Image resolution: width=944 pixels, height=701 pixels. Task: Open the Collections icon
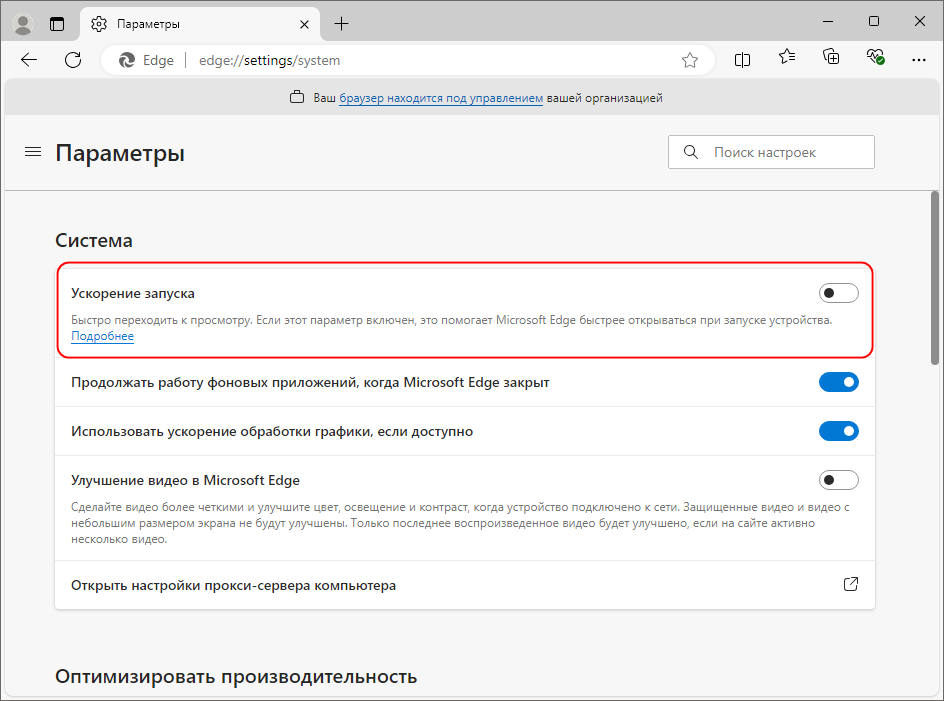tap(831, 57)
